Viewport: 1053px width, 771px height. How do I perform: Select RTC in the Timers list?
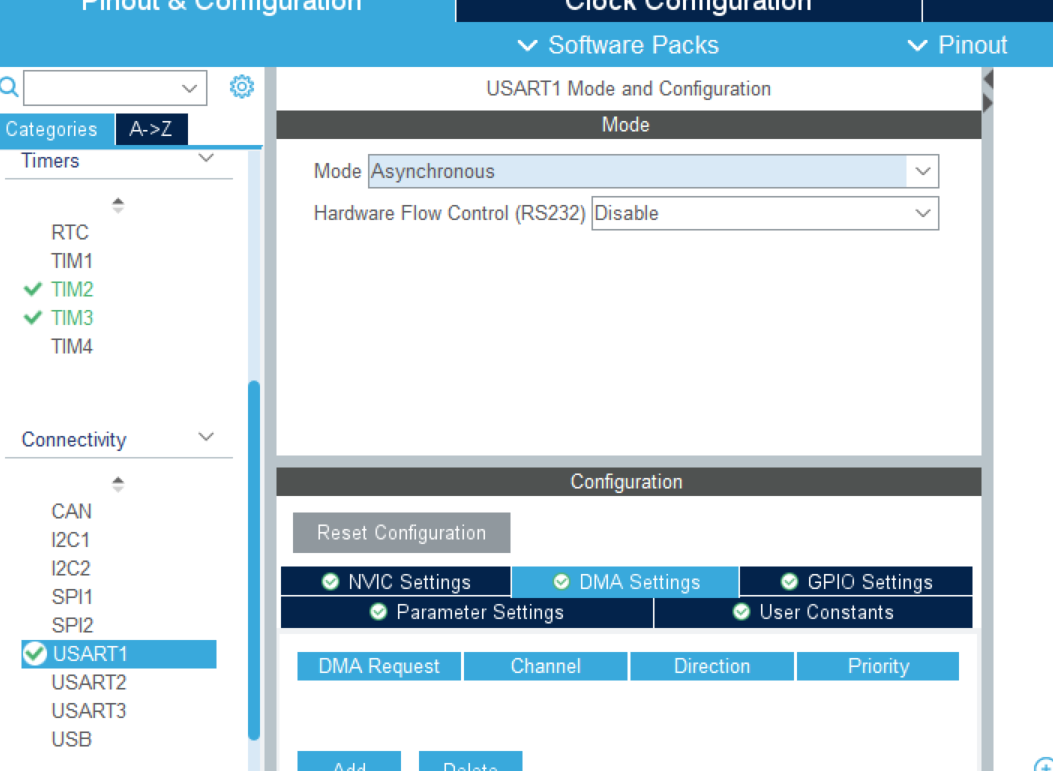(x=70, y=232)
